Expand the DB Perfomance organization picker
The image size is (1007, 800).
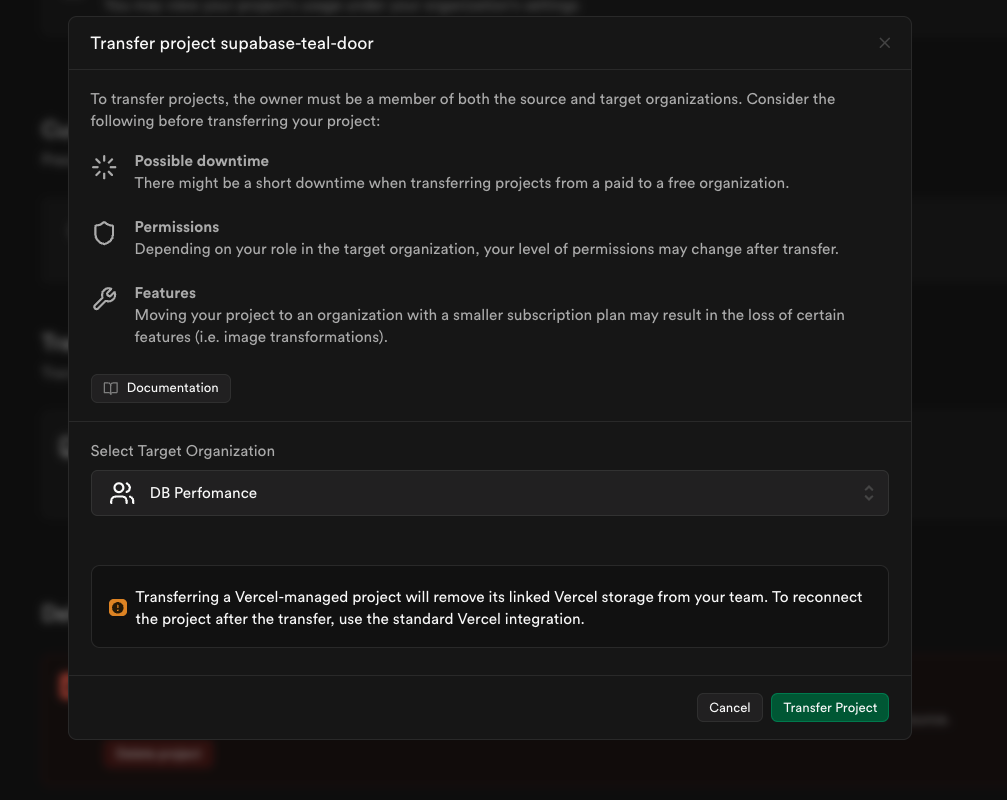[490, 493]
